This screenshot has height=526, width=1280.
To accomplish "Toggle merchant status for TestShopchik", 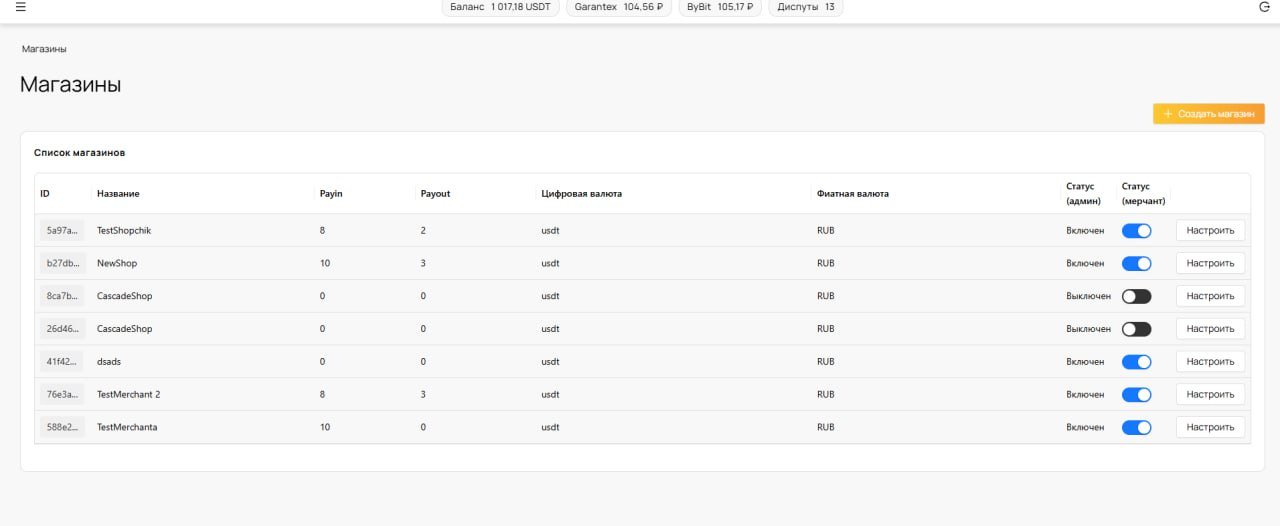I will 1136,231.
